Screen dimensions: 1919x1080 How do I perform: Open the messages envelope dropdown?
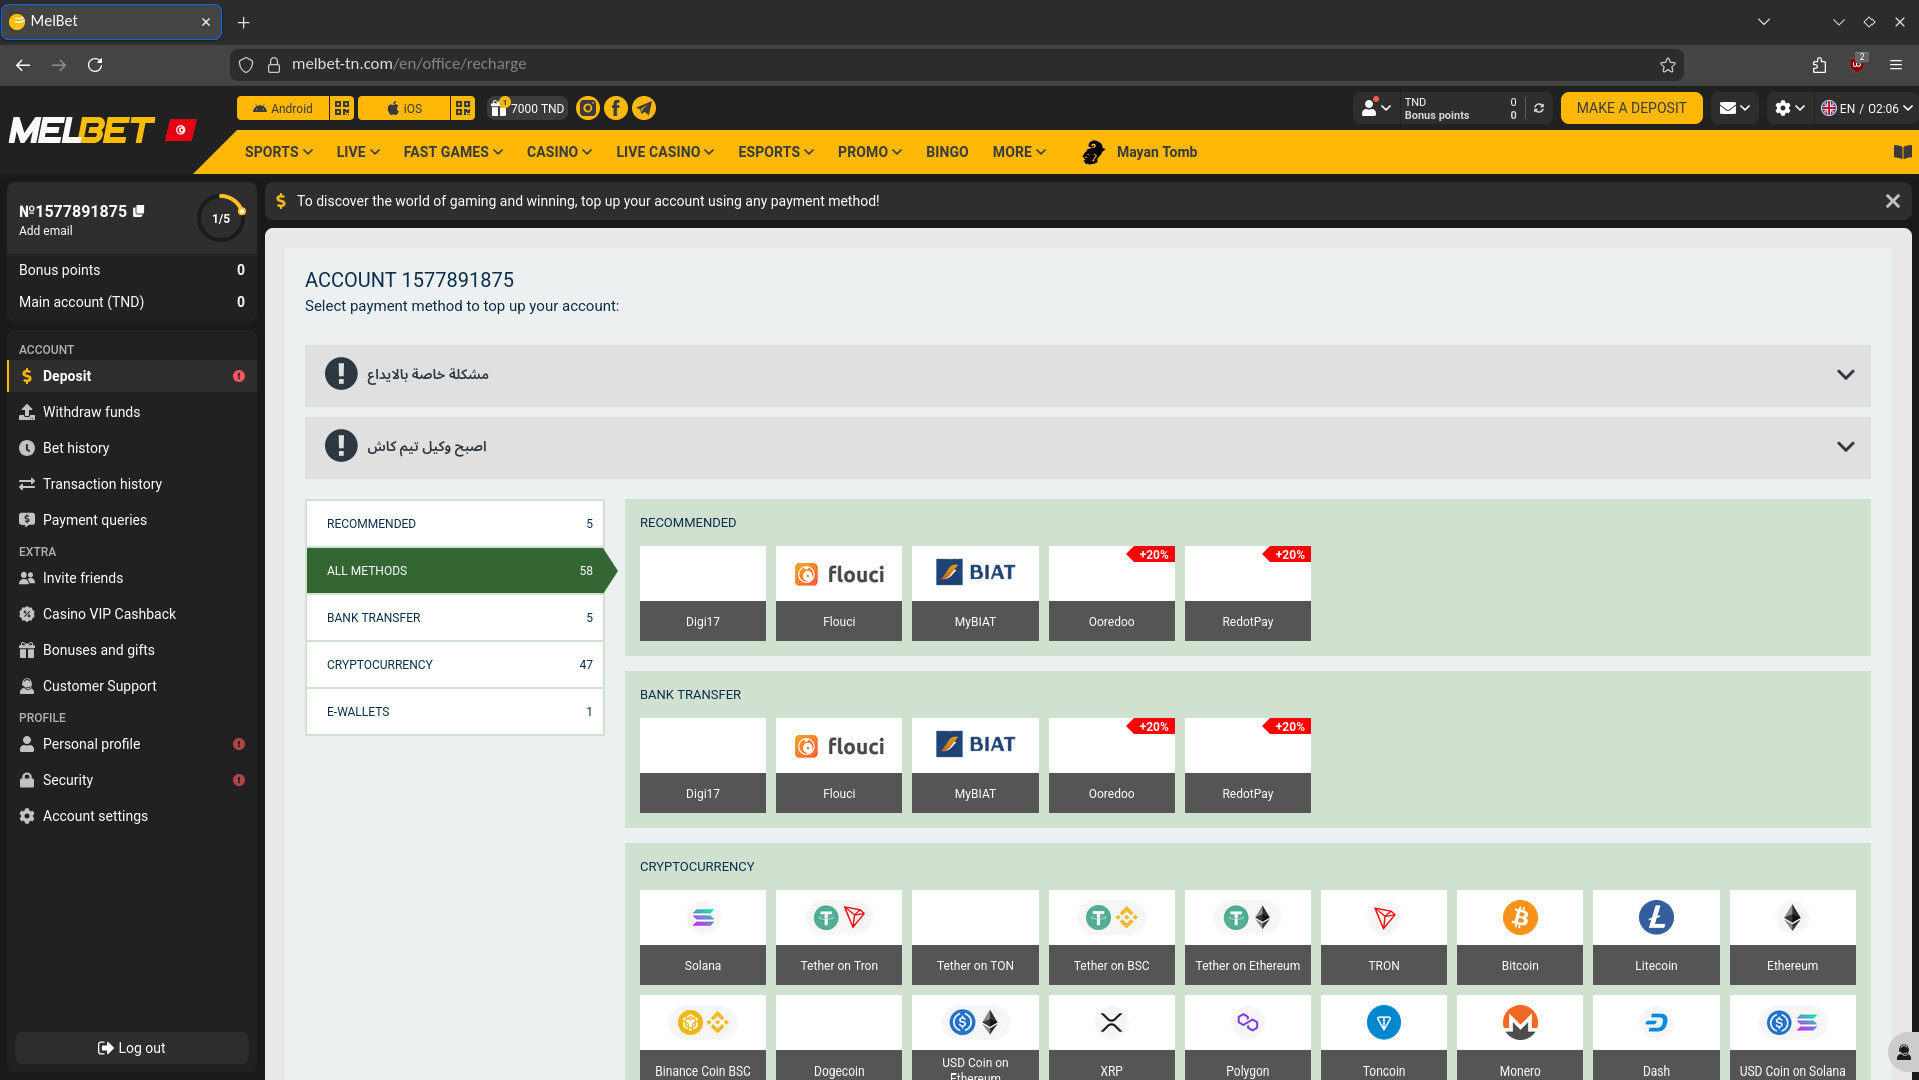[x=1735, y=108]
